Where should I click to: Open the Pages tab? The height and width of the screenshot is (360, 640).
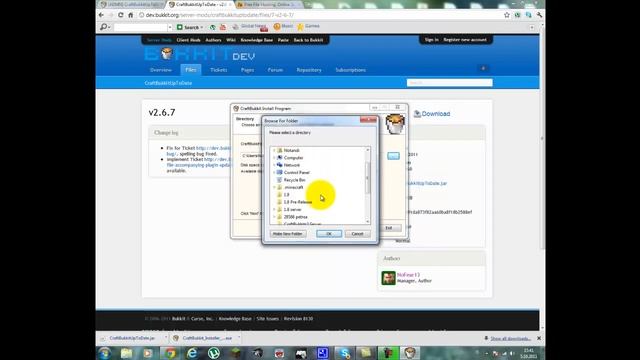tap(247, 70)
